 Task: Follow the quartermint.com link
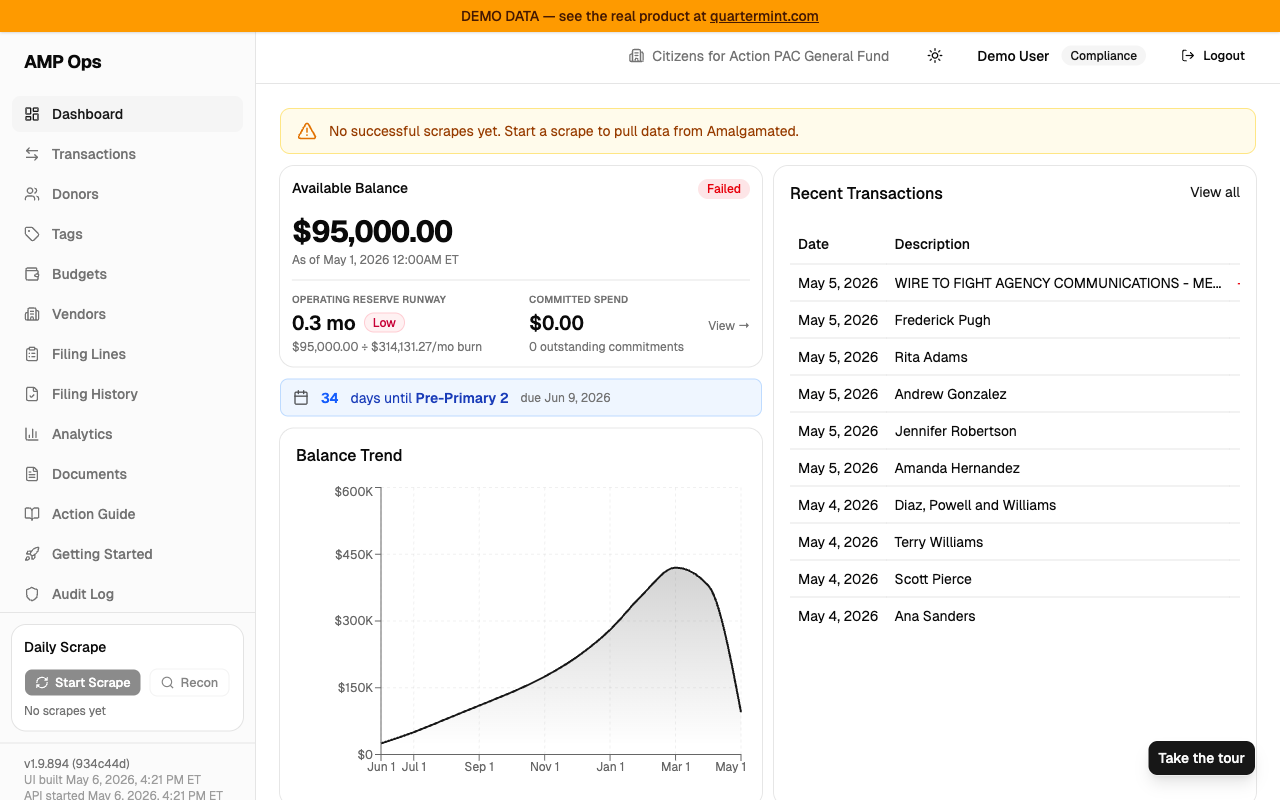pyautogui.click(x=764, y=16)
